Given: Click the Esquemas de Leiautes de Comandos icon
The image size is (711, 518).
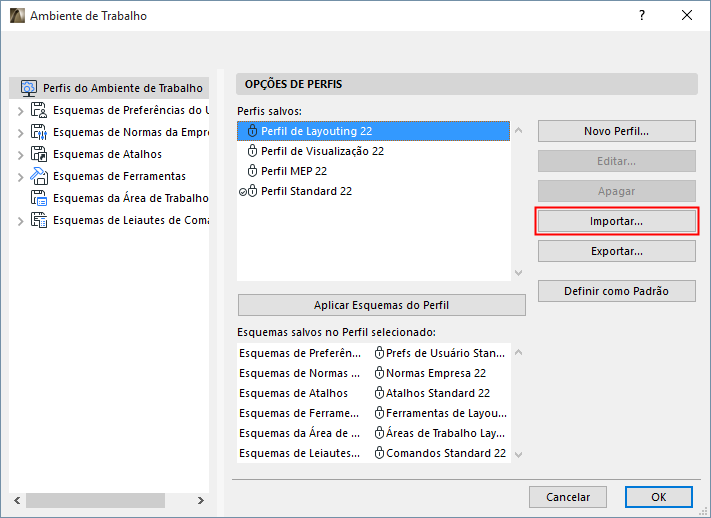Looking at the screenshot, I should point(39,220).
